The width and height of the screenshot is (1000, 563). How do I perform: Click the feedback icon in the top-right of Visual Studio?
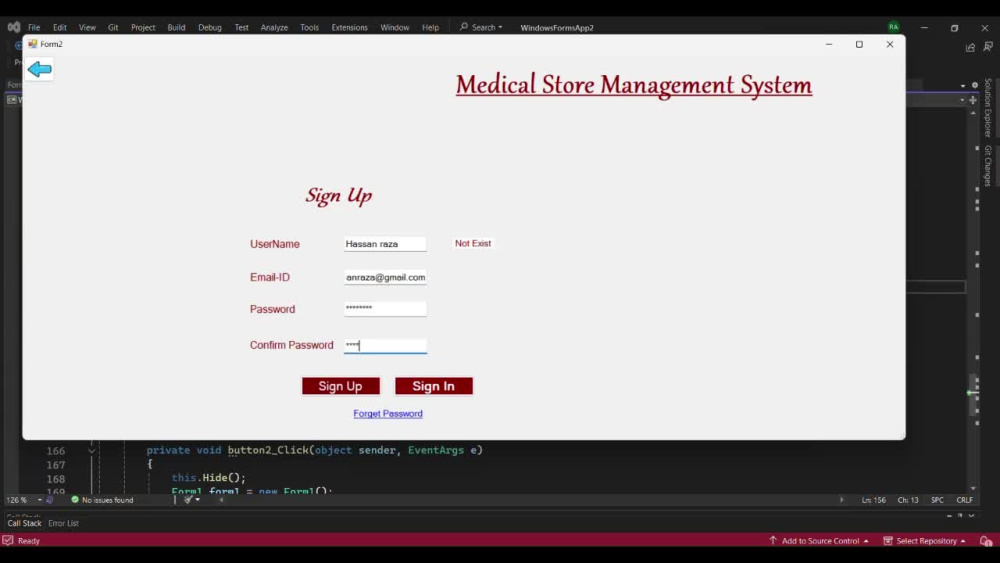coord(988,47)
